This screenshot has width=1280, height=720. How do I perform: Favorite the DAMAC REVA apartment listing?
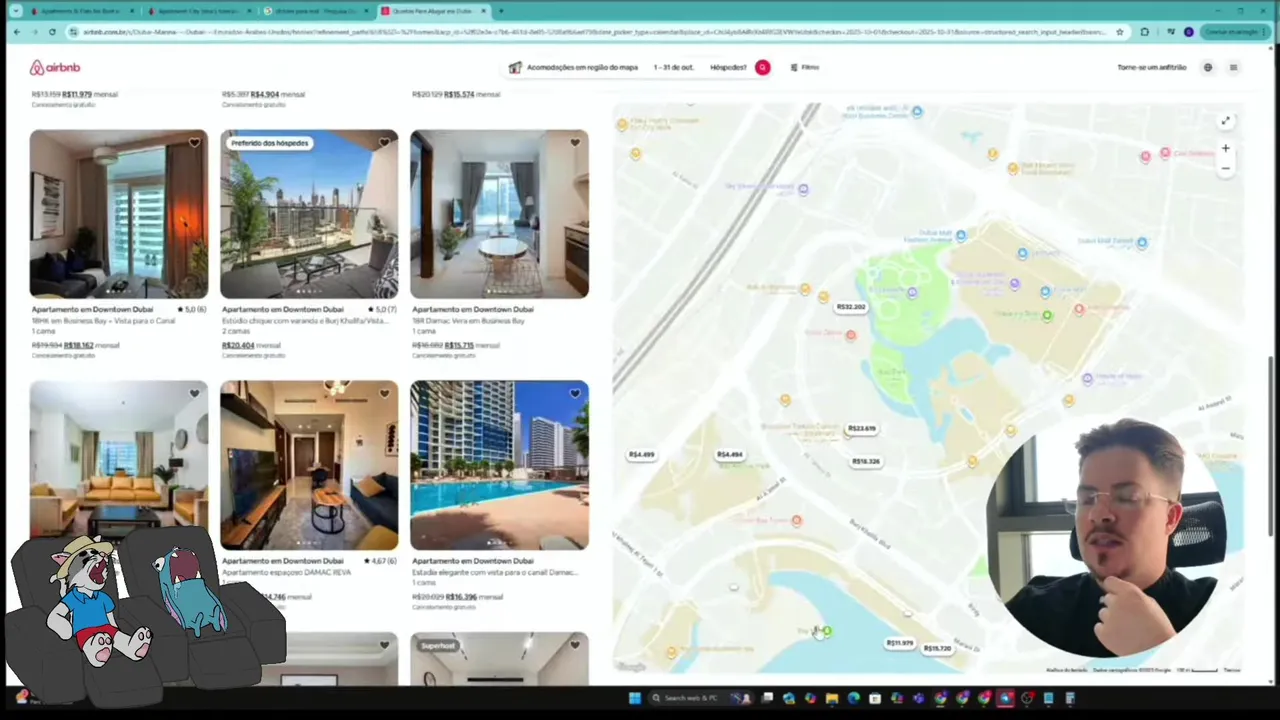pyautogui.click(x=384, y=393)
